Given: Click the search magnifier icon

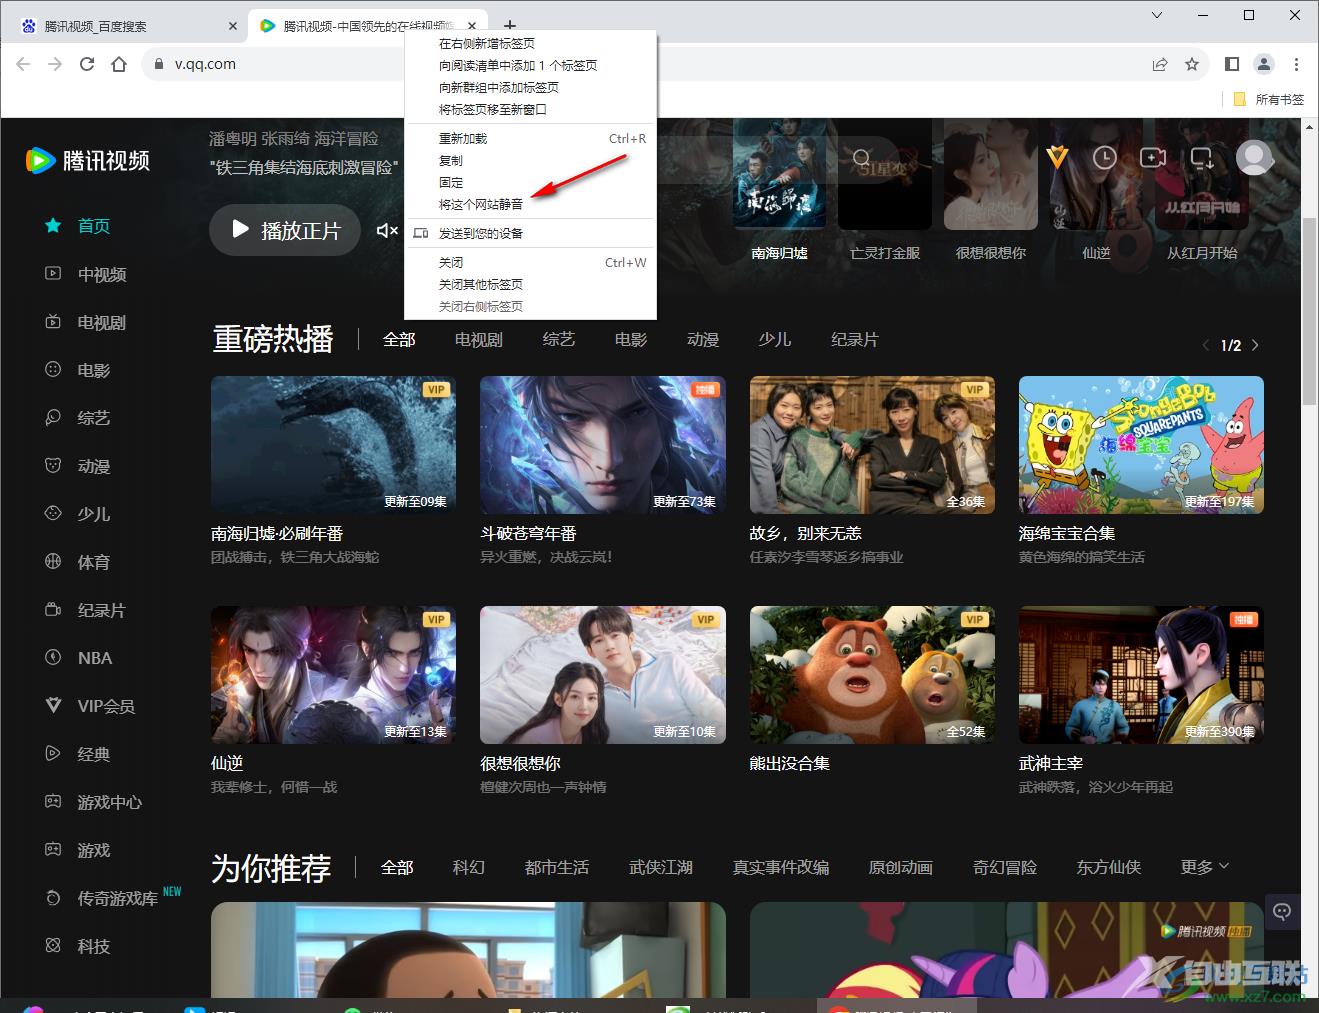Looking at the screenshot, I should click(861, 158).
